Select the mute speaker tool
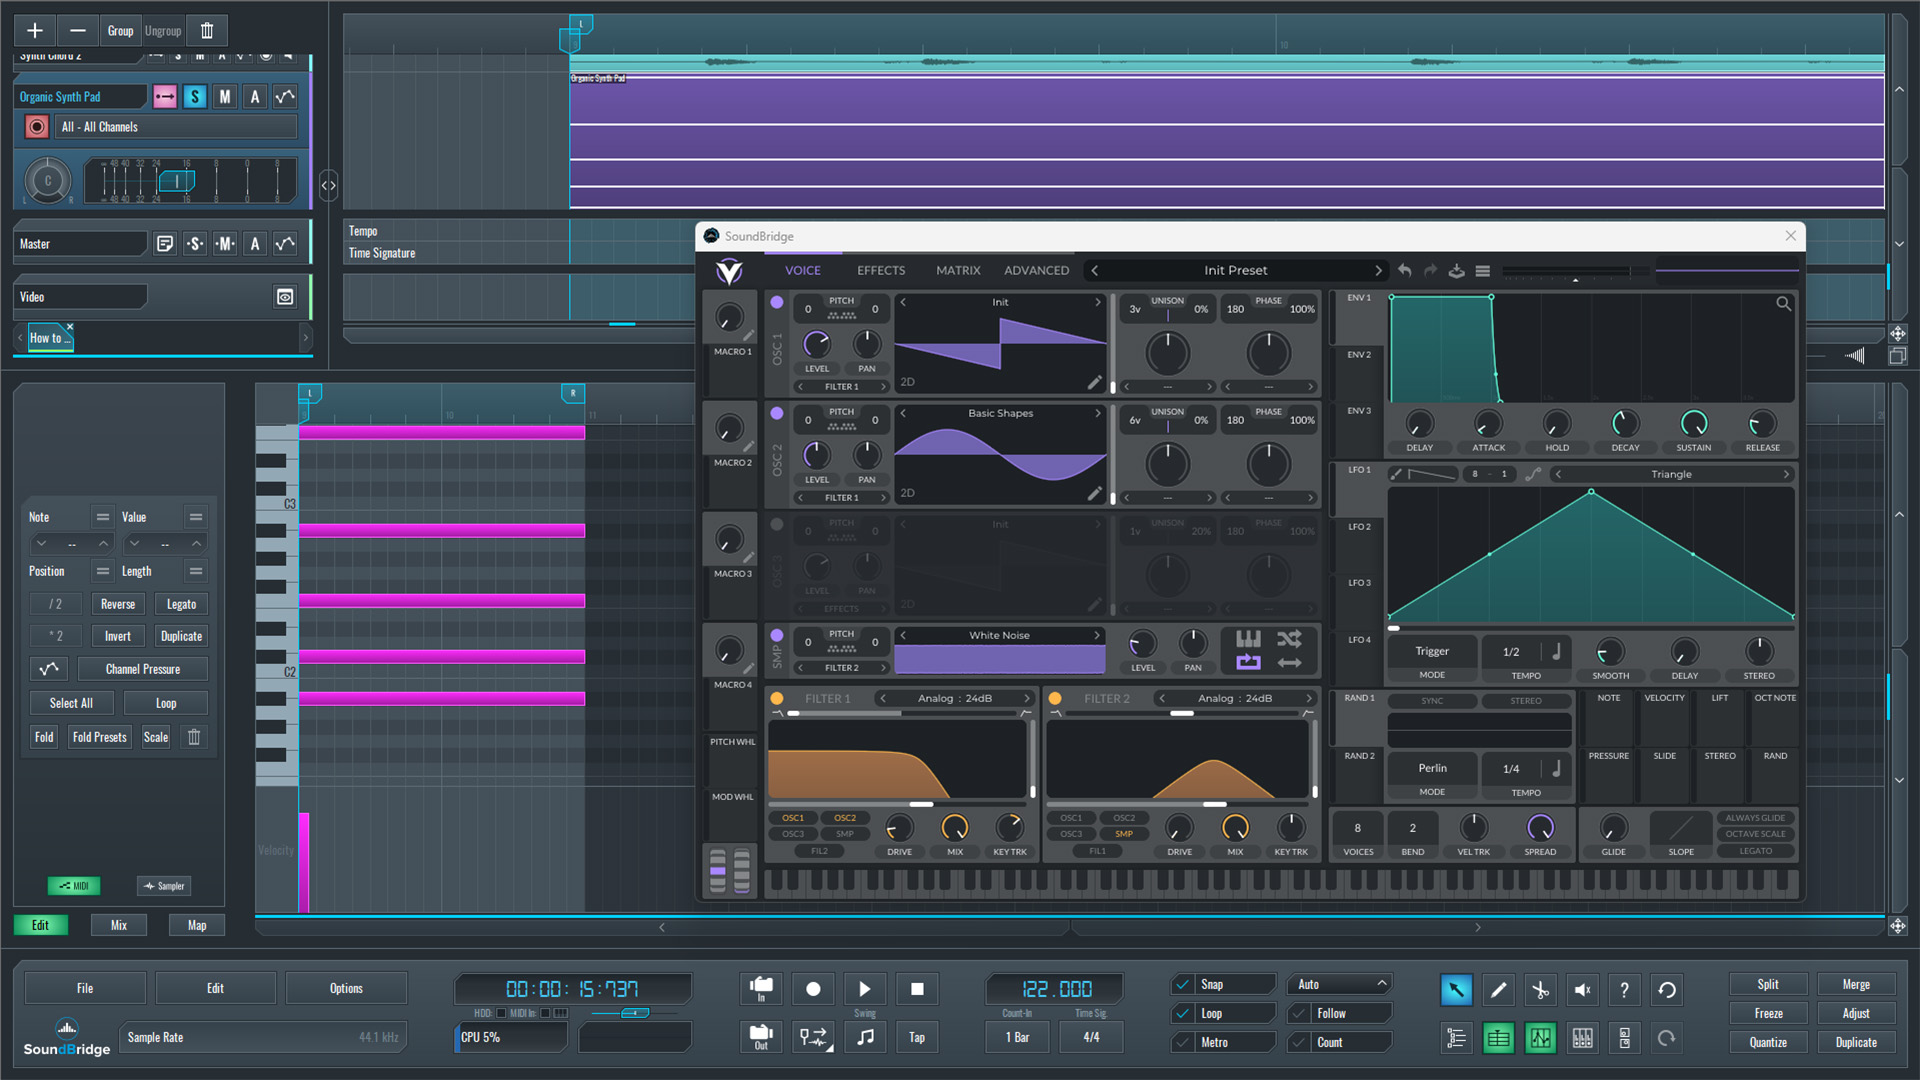The width and height of the screenshot is (1920, 1080). pyautogui.click(x=1582, y=990)
